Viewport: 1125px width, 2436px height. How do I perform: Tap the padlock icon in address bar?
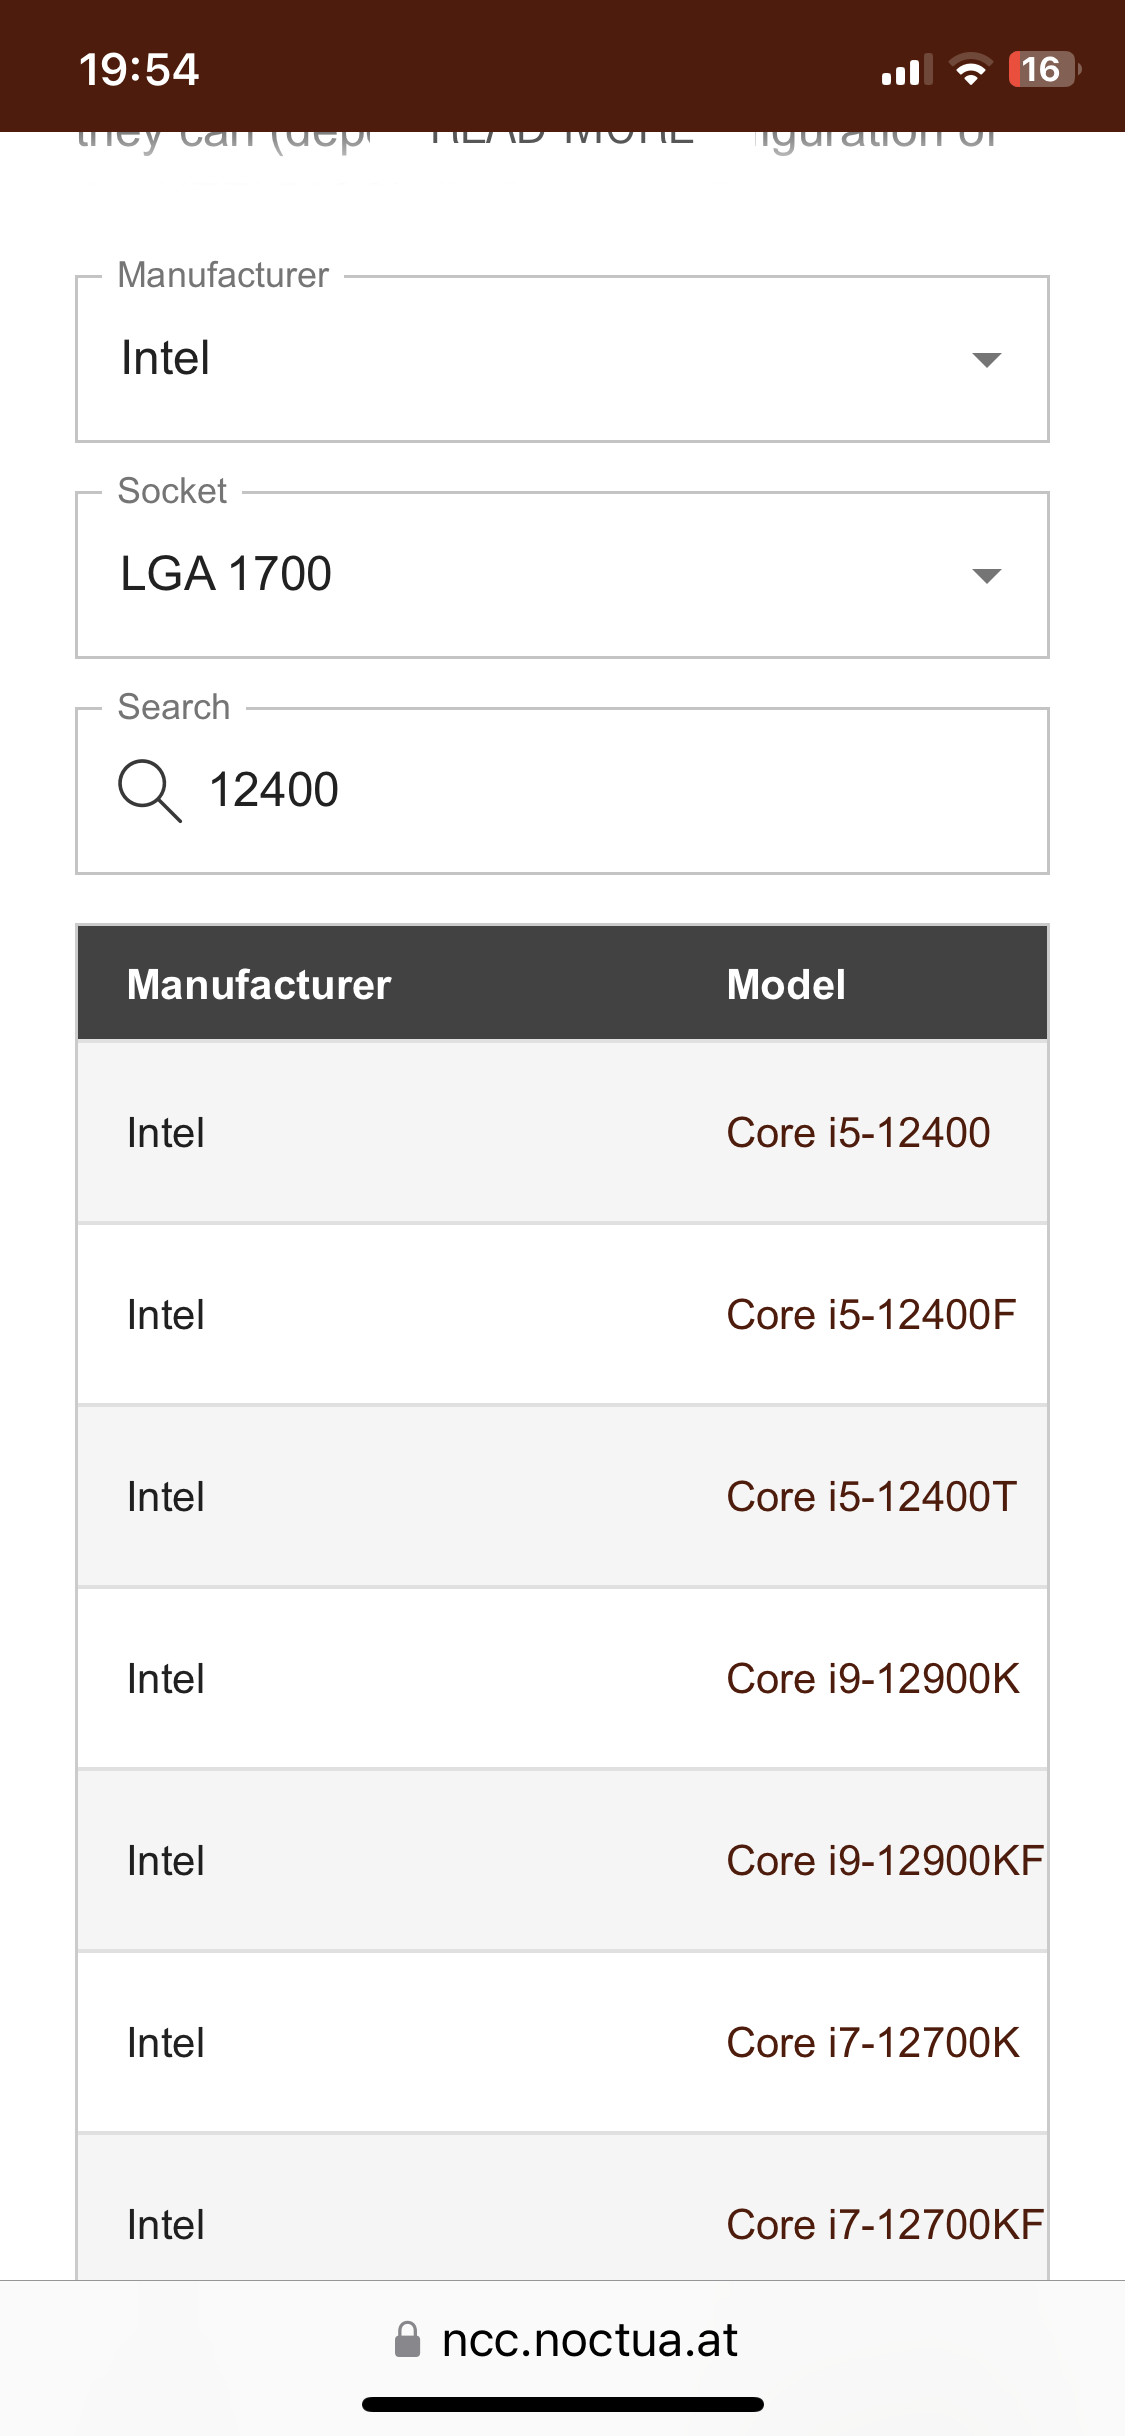tap(407, 2340)
